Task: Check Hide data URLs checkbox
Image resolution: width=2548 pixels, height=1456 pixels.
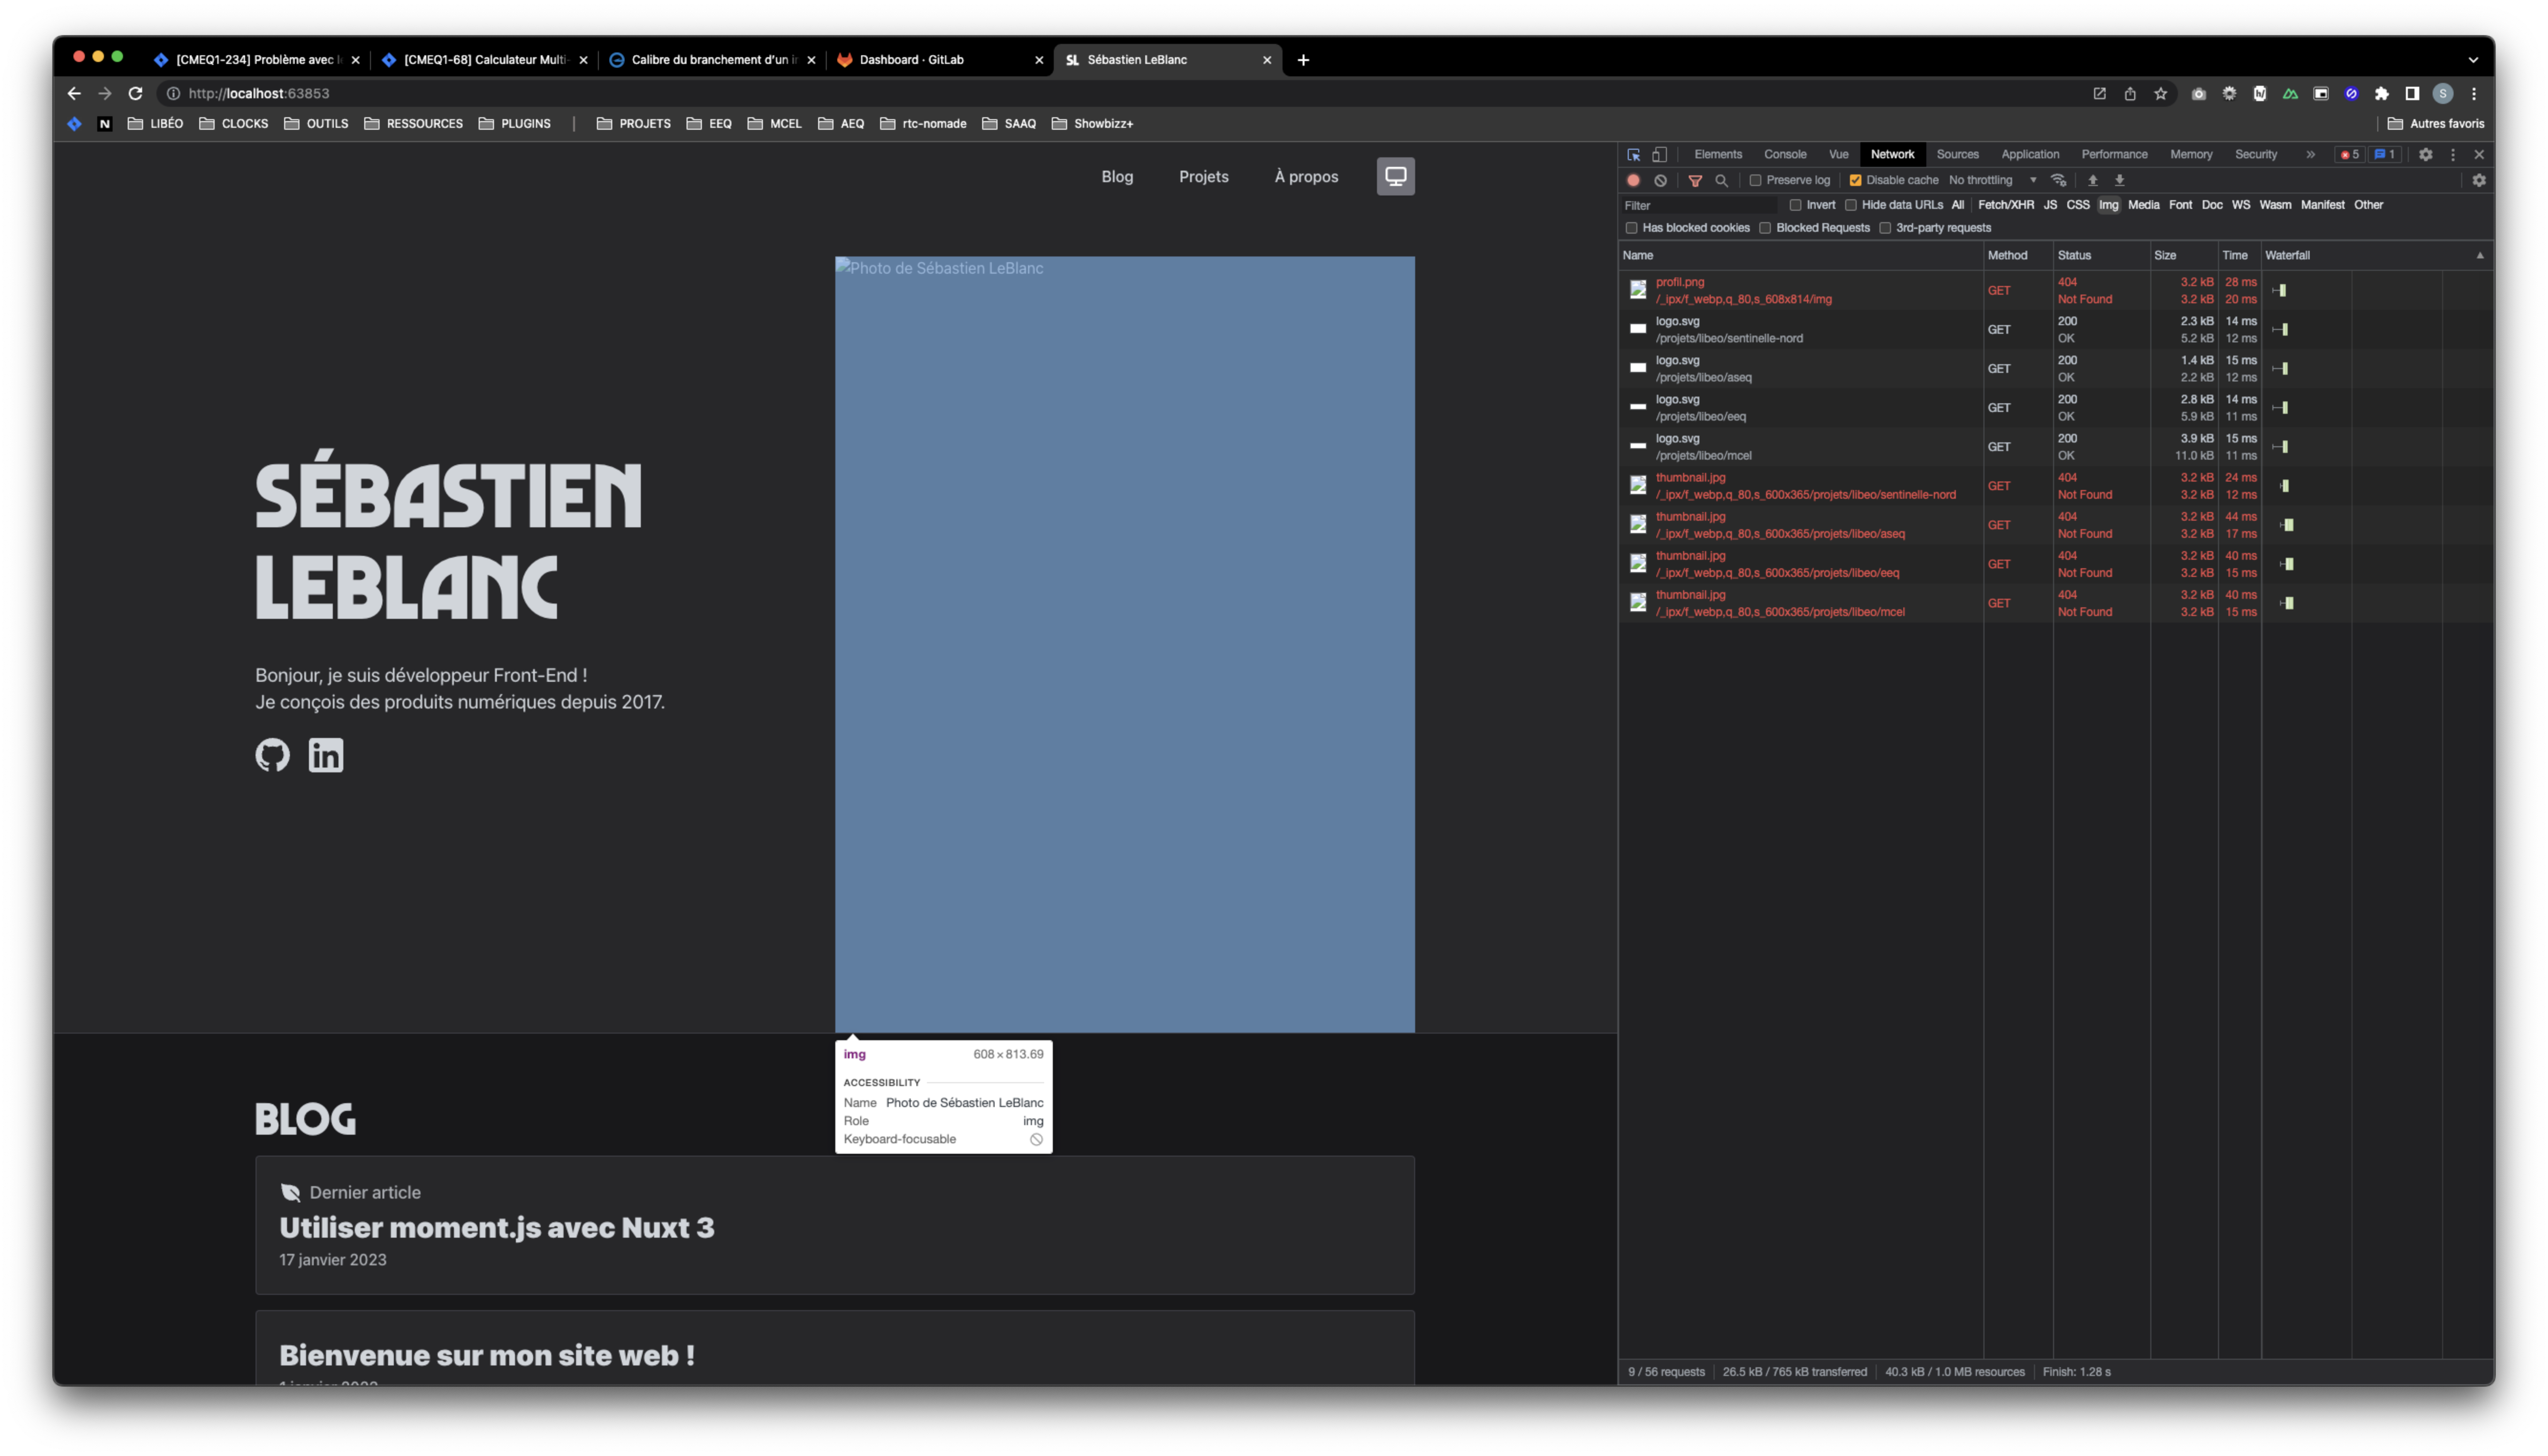Action: [1851, 205]
